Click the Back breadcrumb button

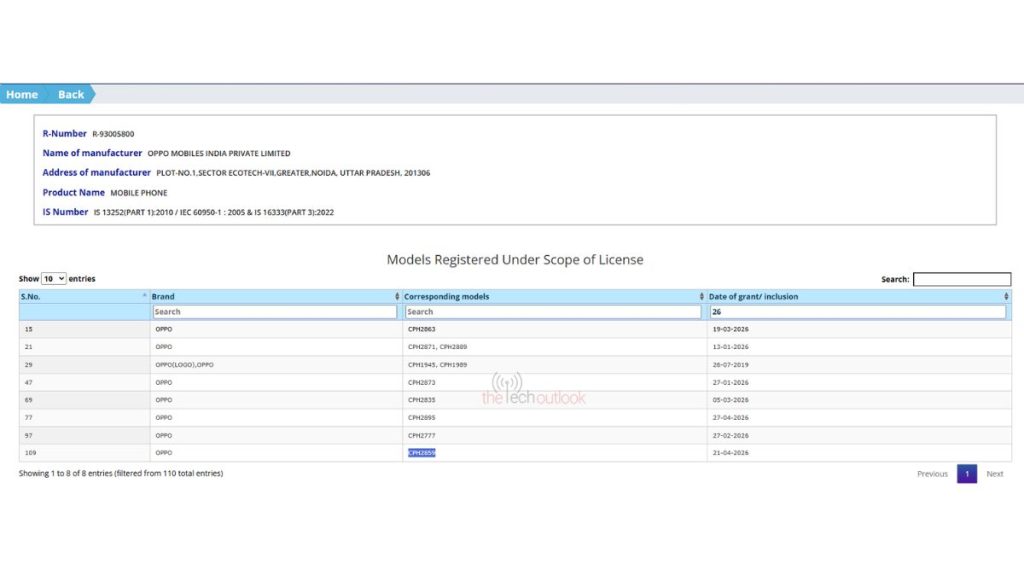tap(71, 95)
